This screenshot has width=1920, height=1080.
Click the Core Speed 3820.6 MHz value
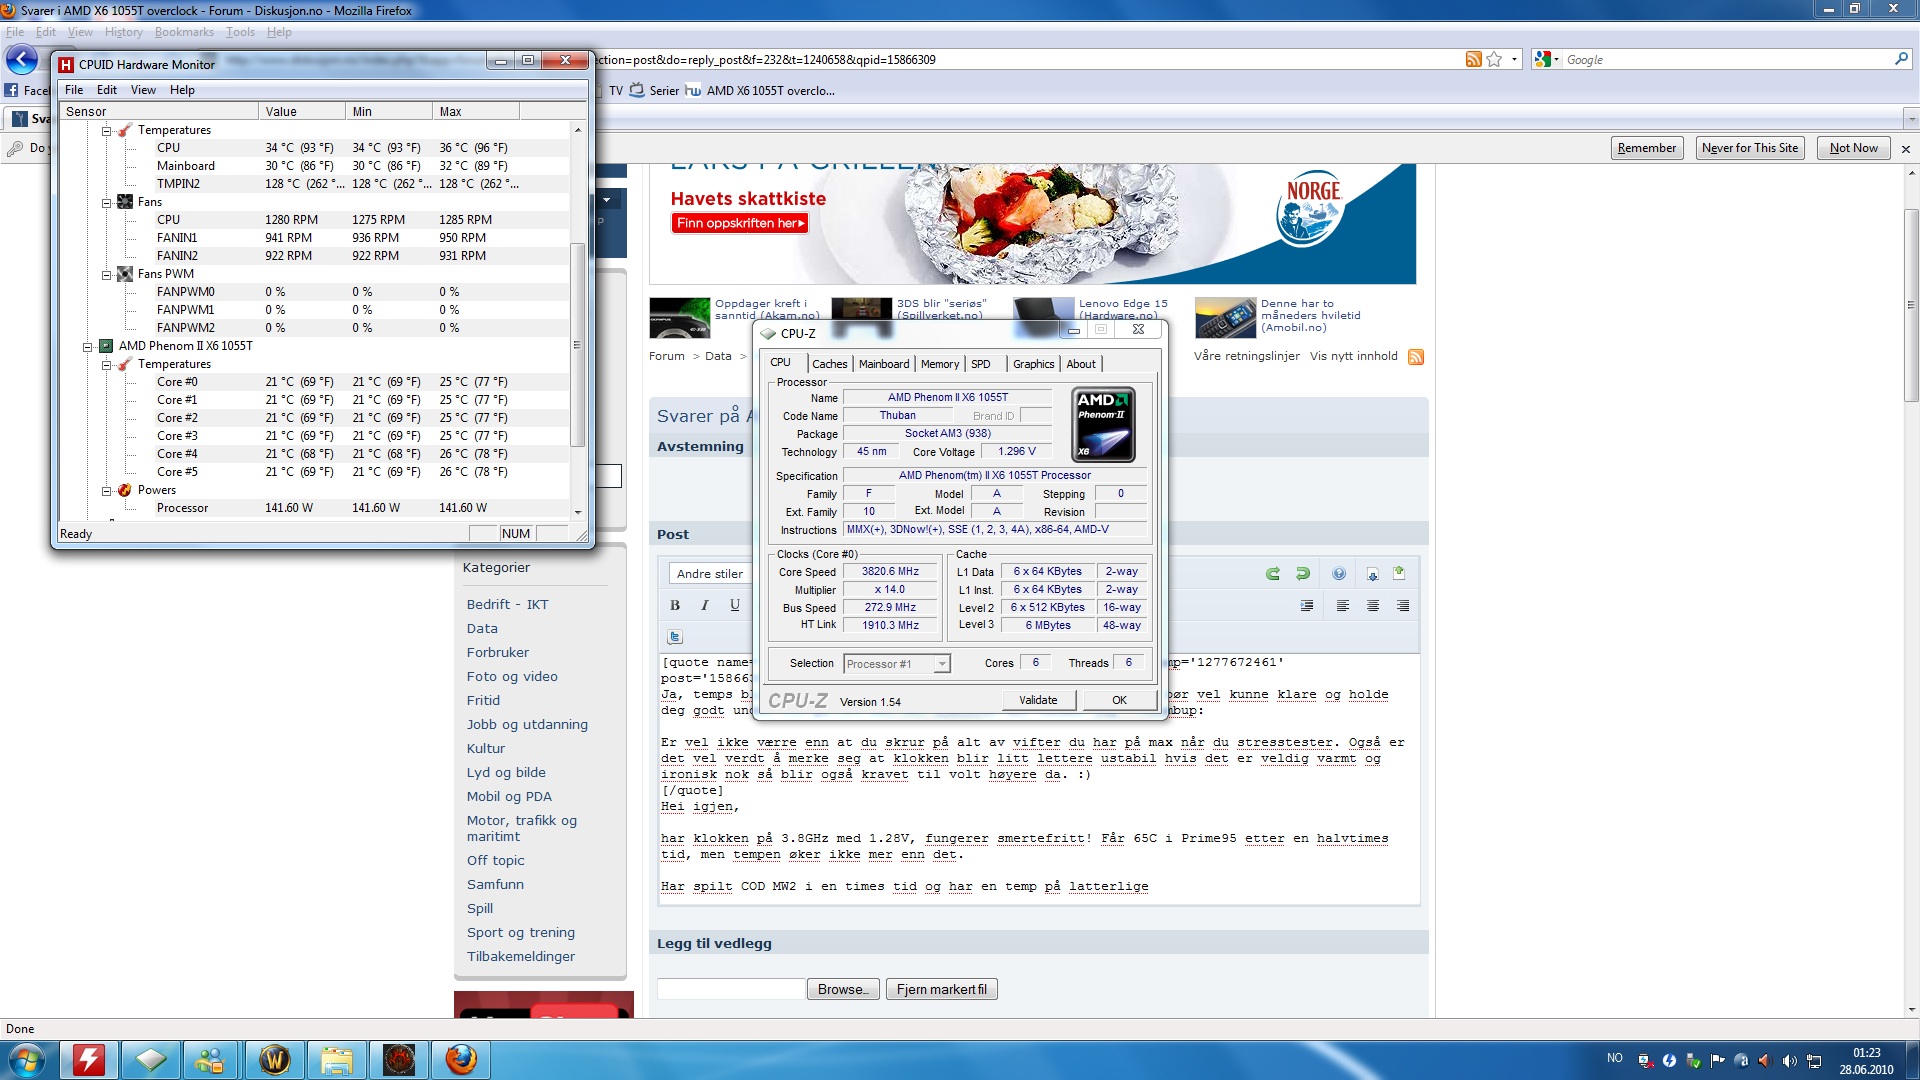click(890, 572)
